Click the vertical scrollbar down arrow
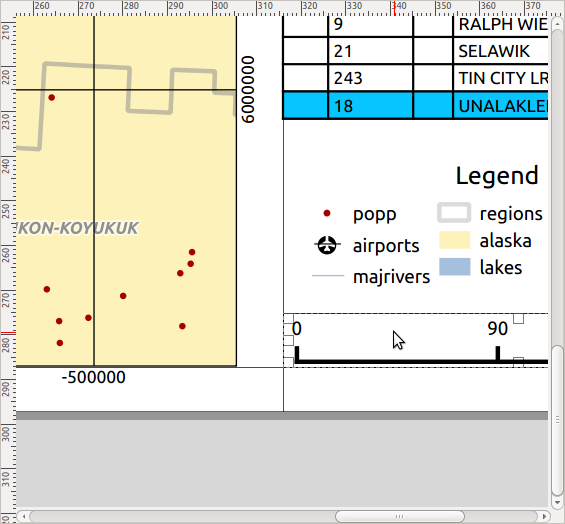The height and width of the screenshot is (524, 565). (x=557, y=502)
